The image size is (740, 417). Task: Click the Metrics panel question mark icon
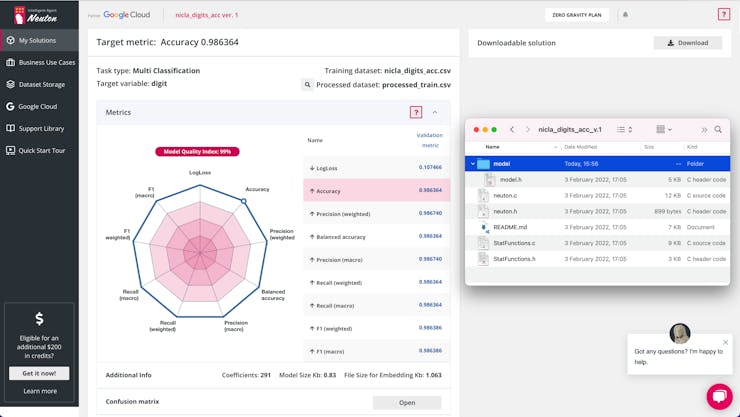(416, 112)
